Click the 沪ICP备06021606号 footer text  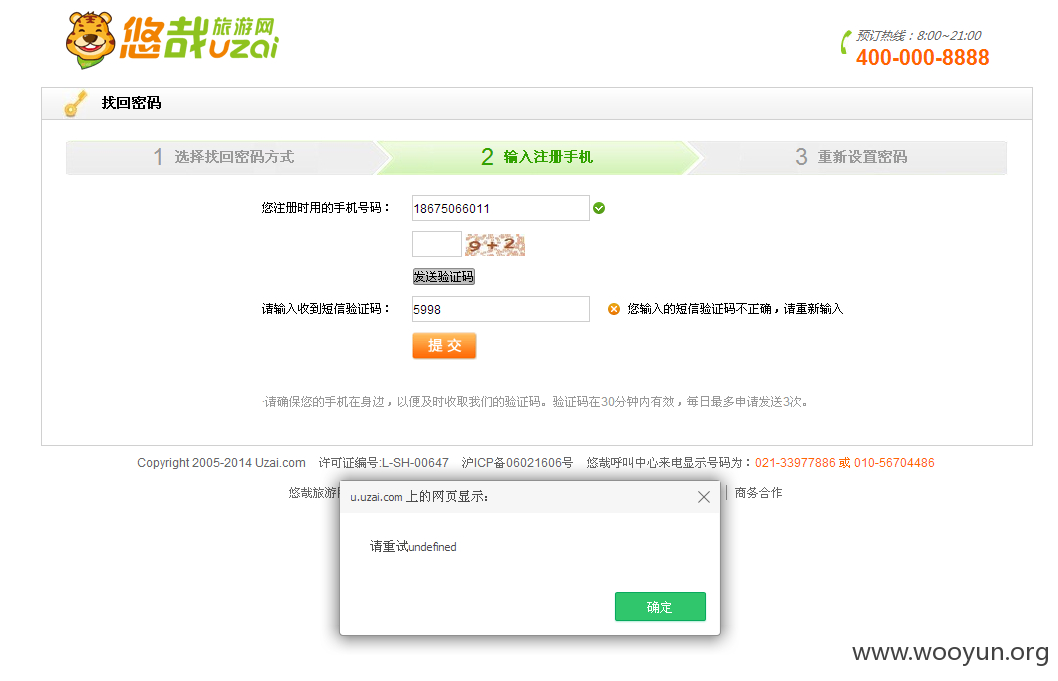(x=517, y=463)
